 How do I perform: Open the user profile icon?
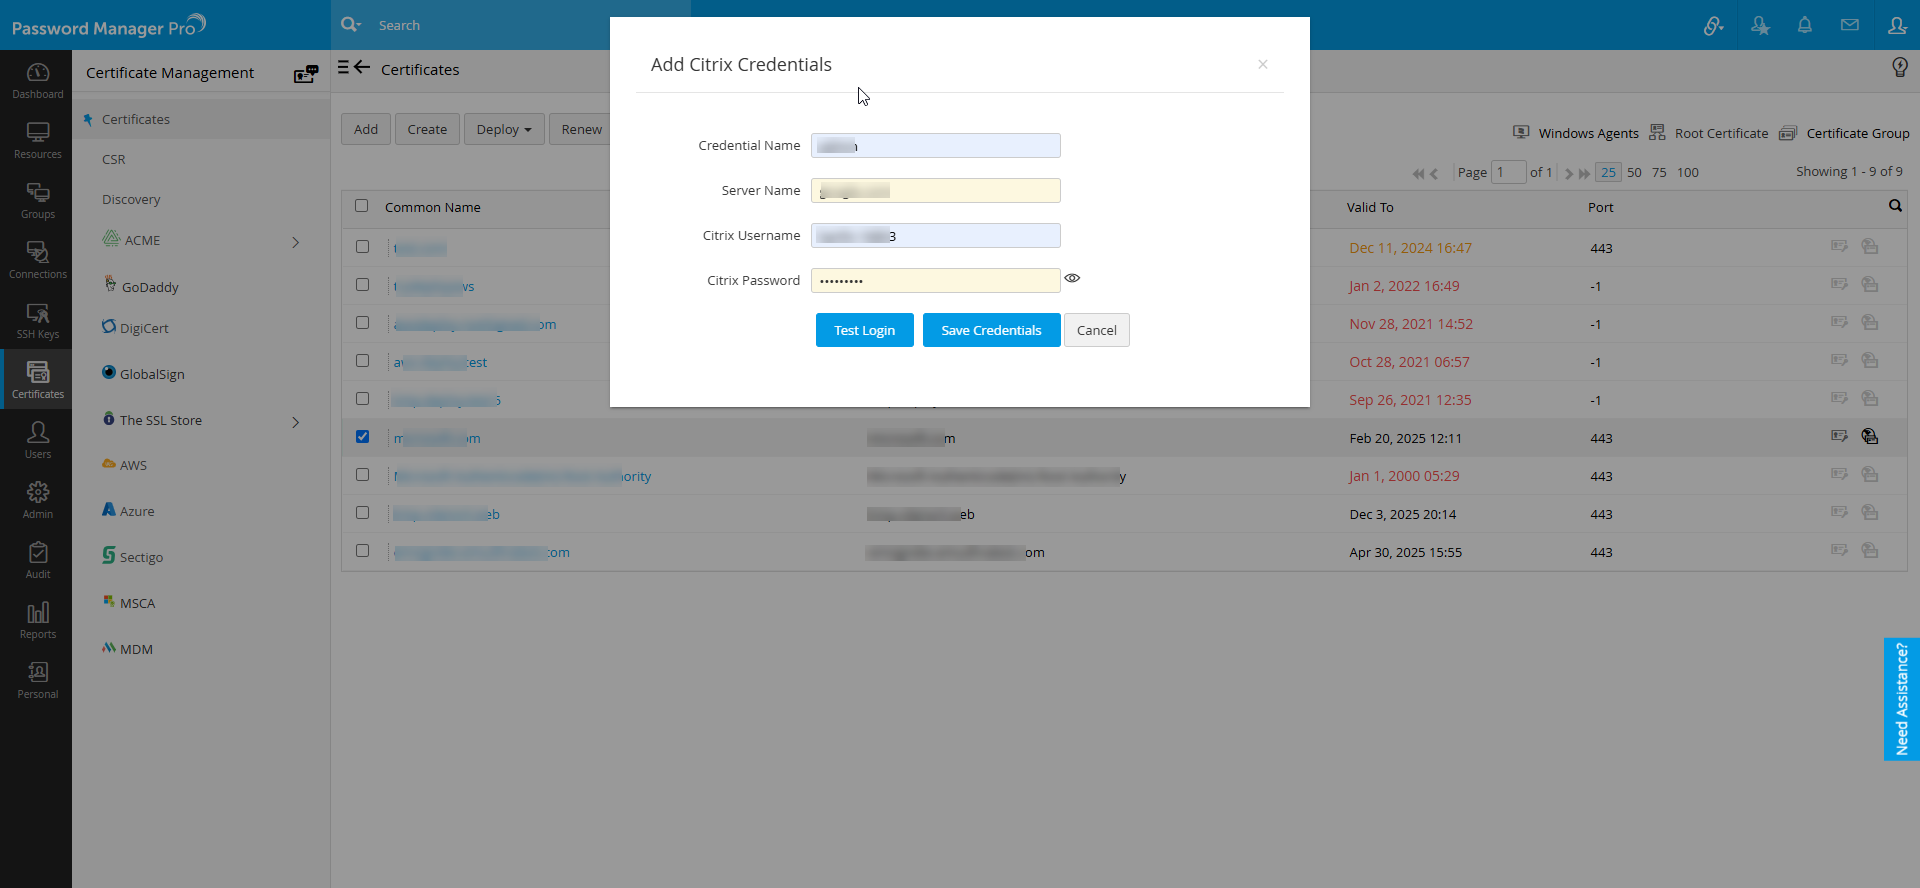1897,25
